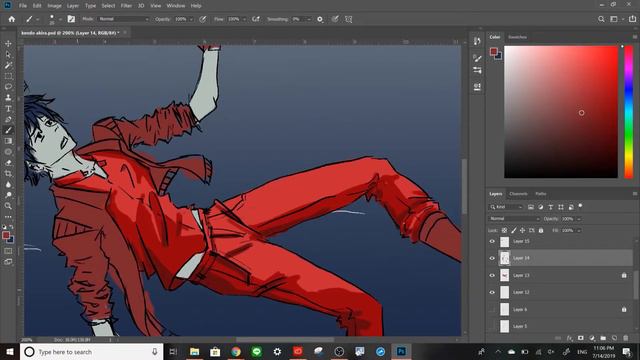
Task: Open brush Opacity dropdown arrow
Action: coord(191,19)
